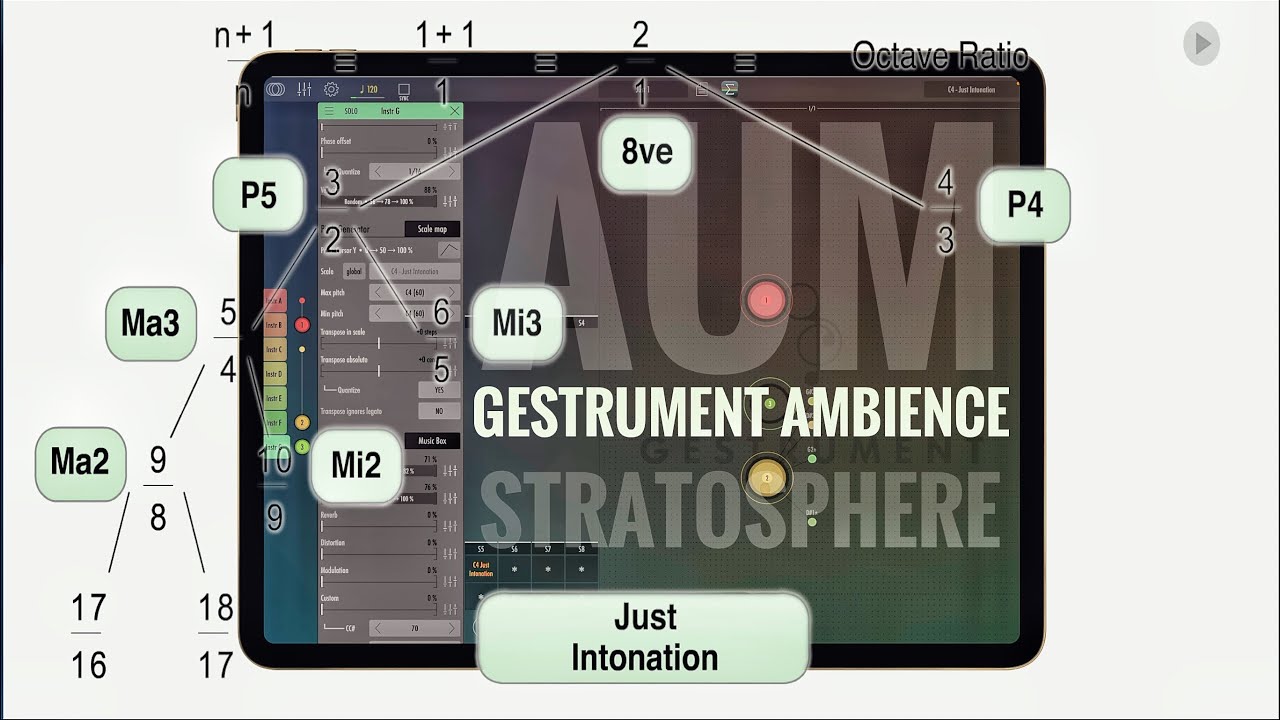Click the Scale map button
Screen dimensions: 1280x720
click(x=432, y=229)
